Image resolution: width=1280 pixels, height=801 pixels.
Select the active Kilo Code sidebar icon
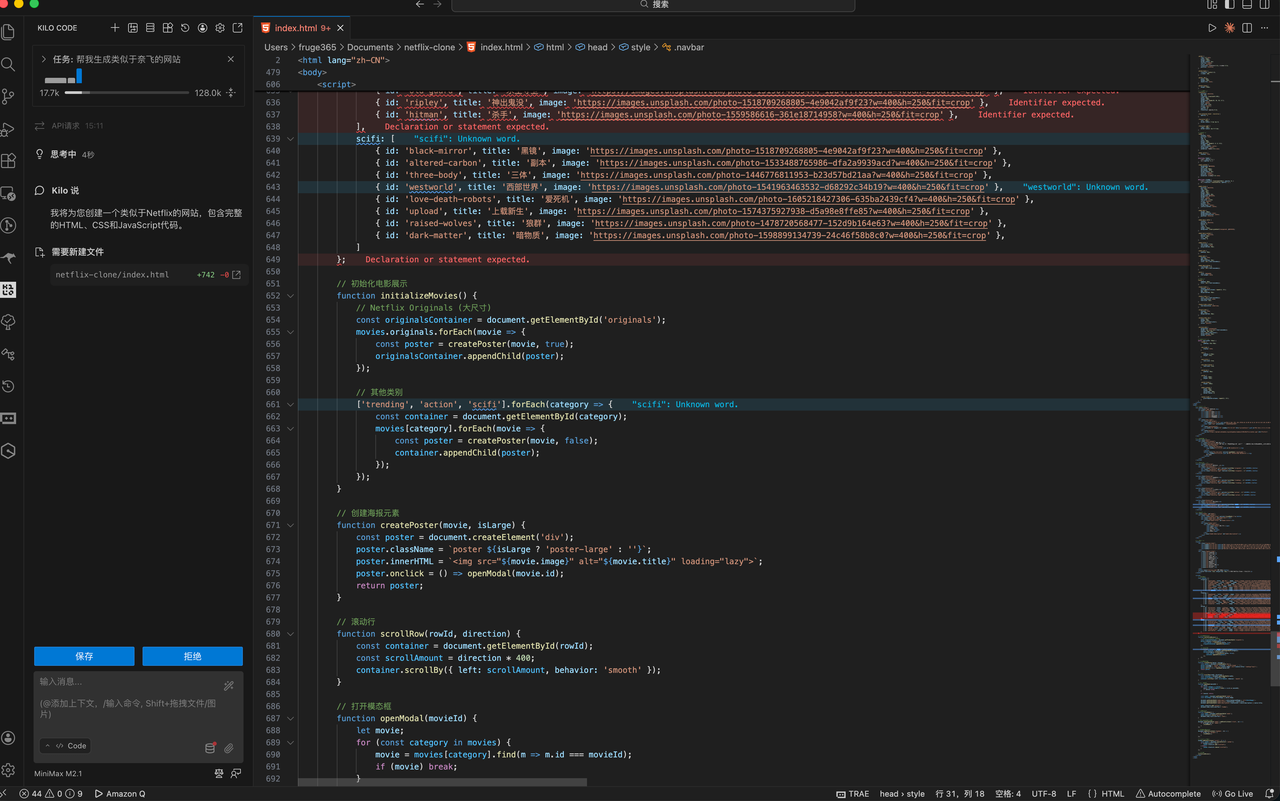pyautogui.click(x=8, y=290)
